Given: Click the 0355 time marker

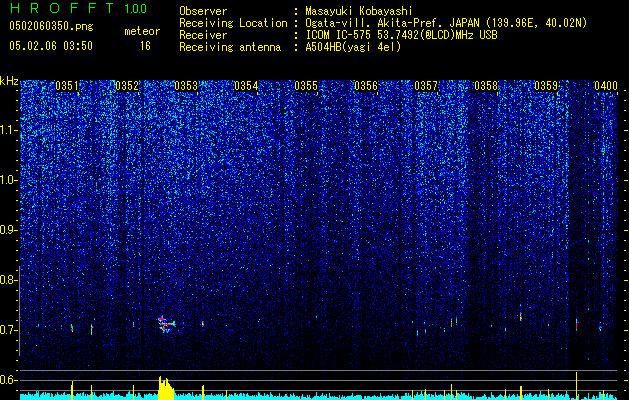Looking at the screenshot, I should pos(306,86).
